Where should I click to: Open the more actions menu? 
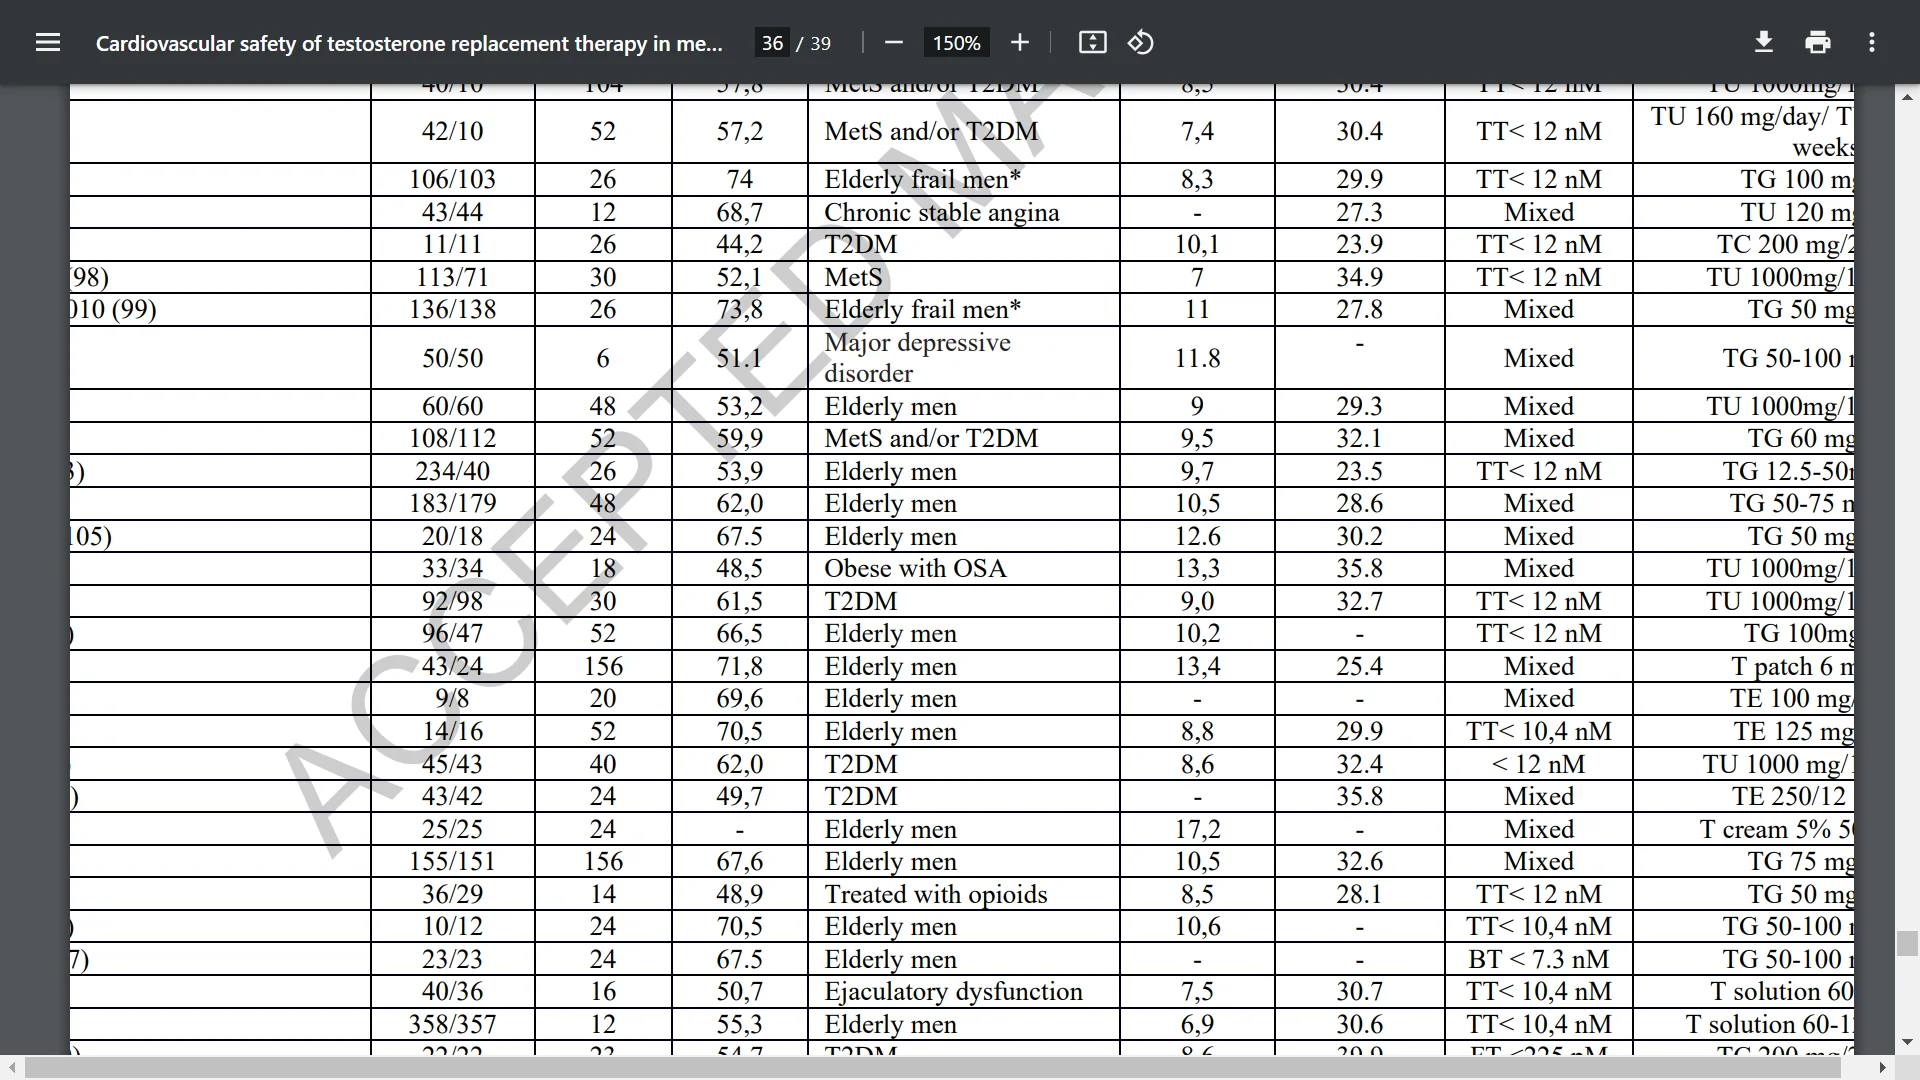click(x=1872, y=42)
